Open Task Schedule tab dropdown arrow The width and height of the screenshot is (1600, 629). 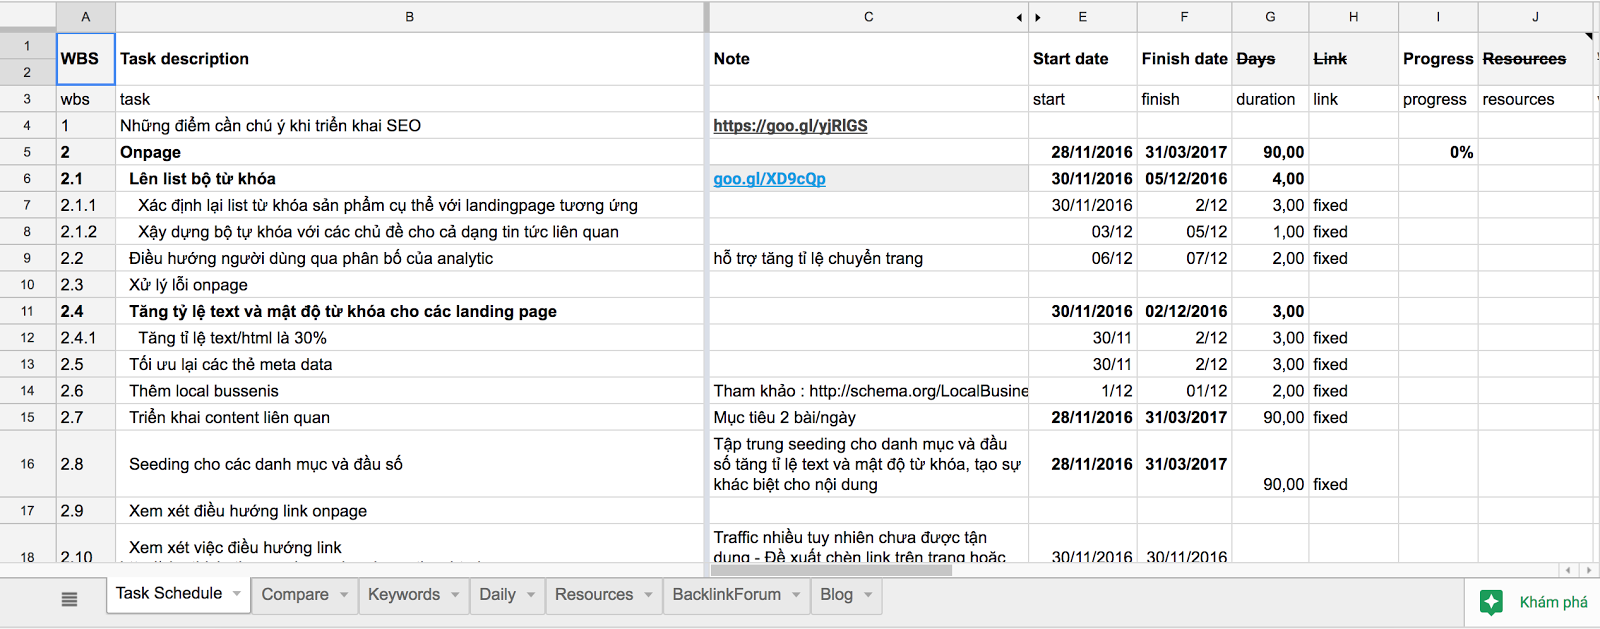(237, 593)
